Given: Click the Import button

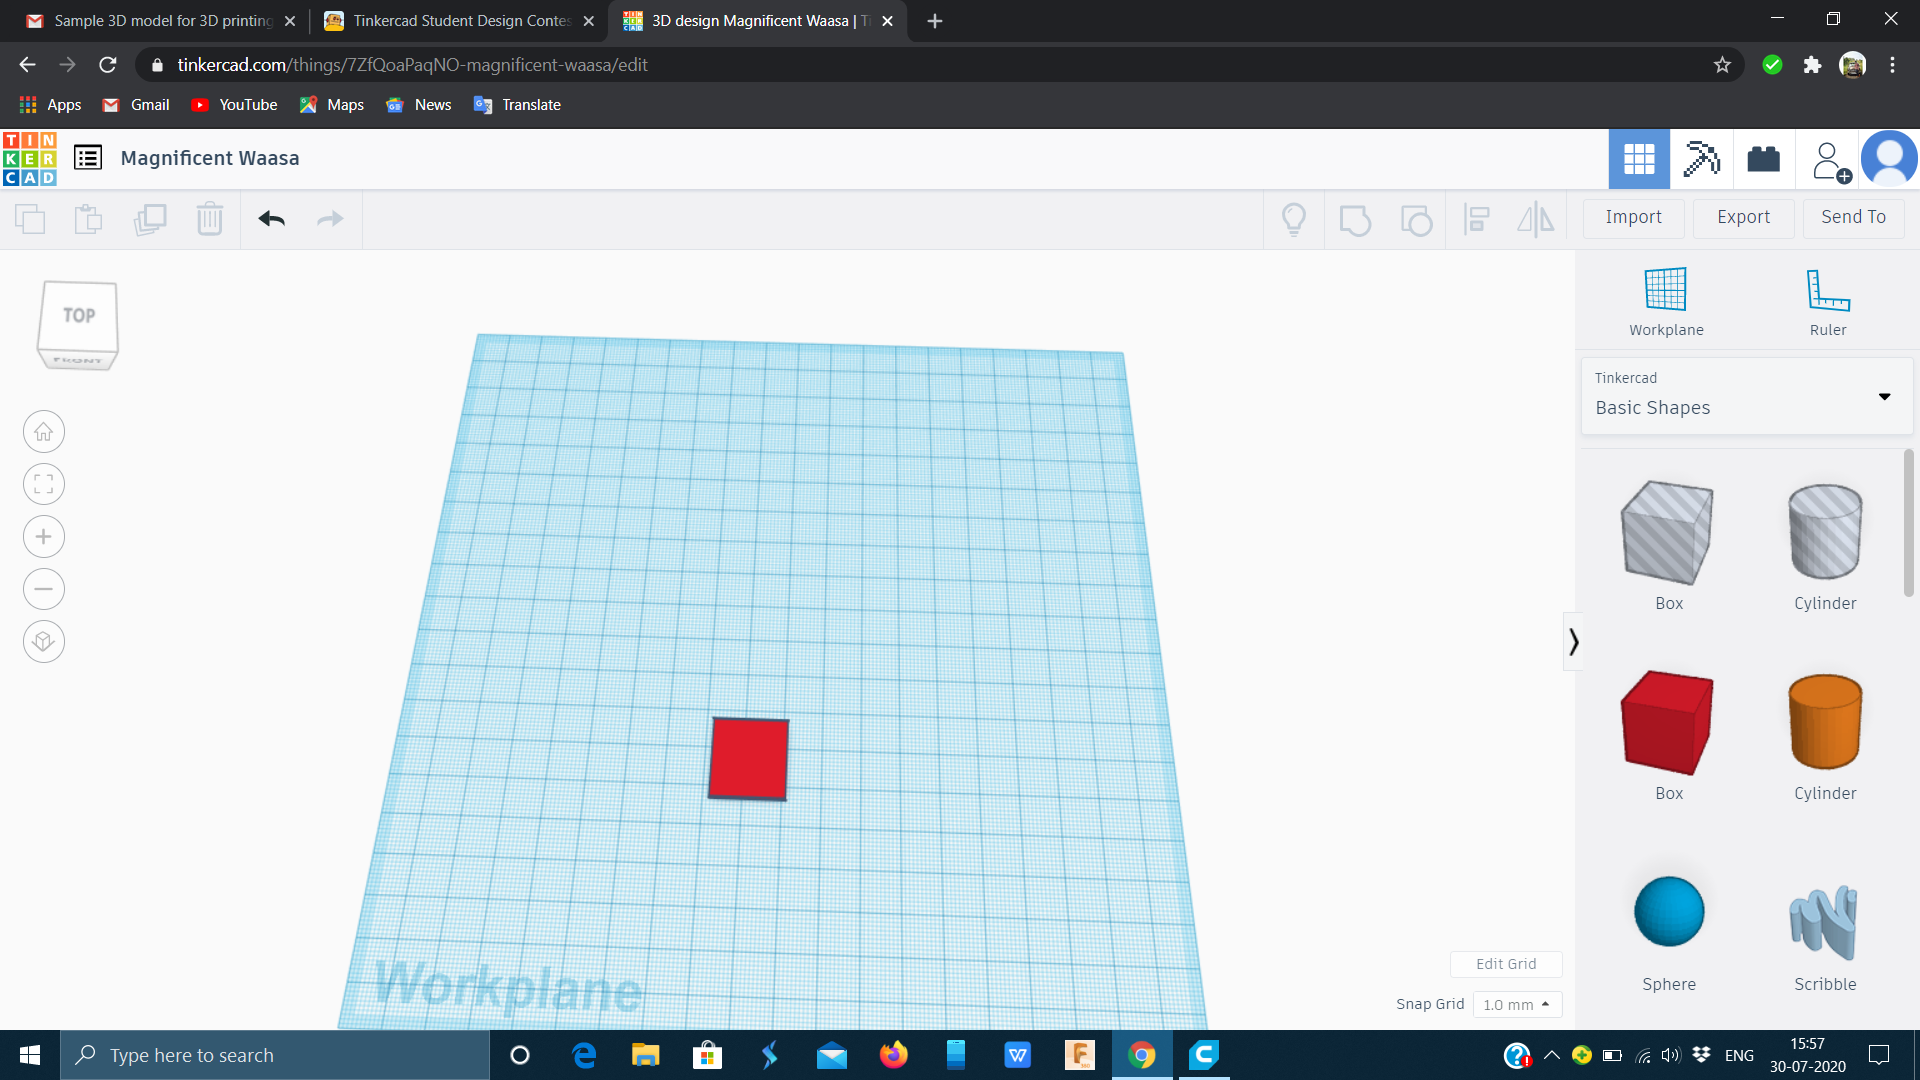Looking at the screenshot, I should pyautogui.click(x=1634, y=216).
